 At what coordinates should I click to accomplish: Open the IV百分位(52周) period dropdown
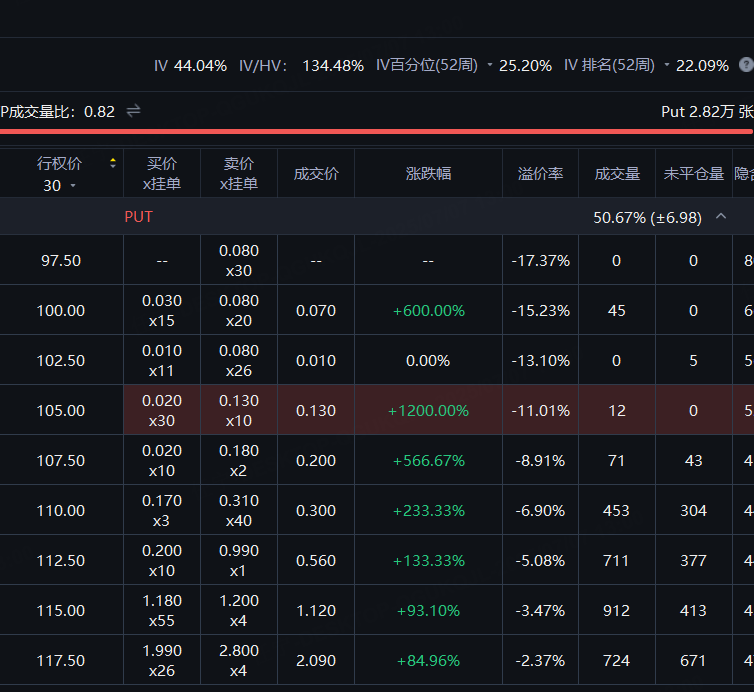[x=490, y=66]
